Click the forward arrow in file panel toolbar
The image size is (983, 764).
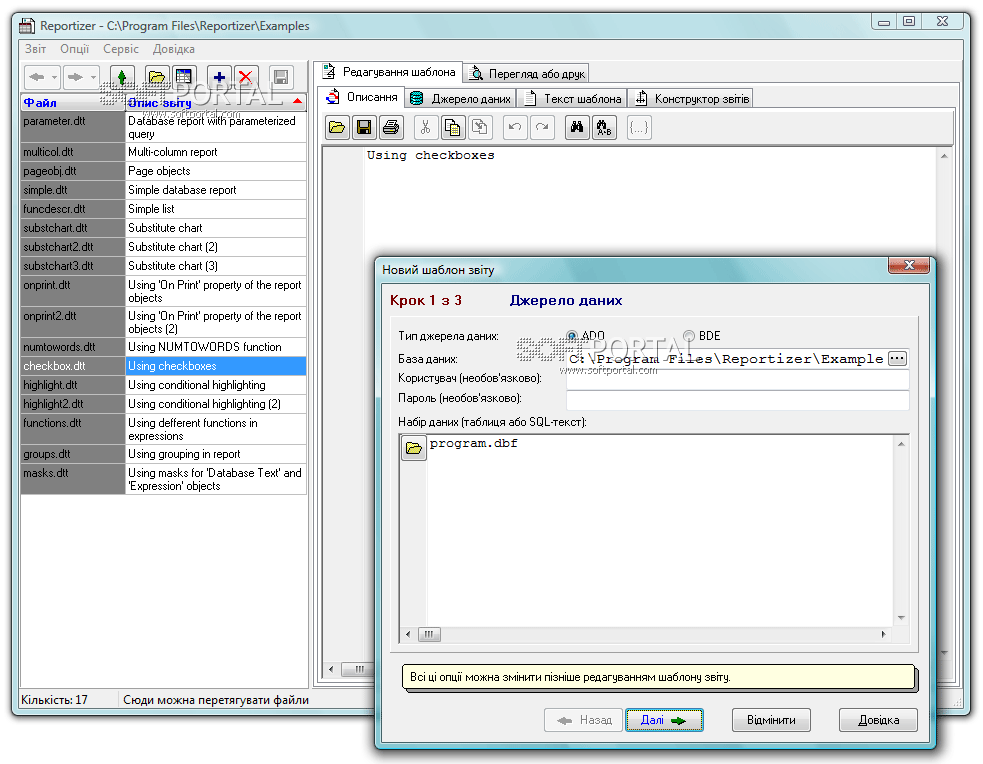[x=75, y=77]
